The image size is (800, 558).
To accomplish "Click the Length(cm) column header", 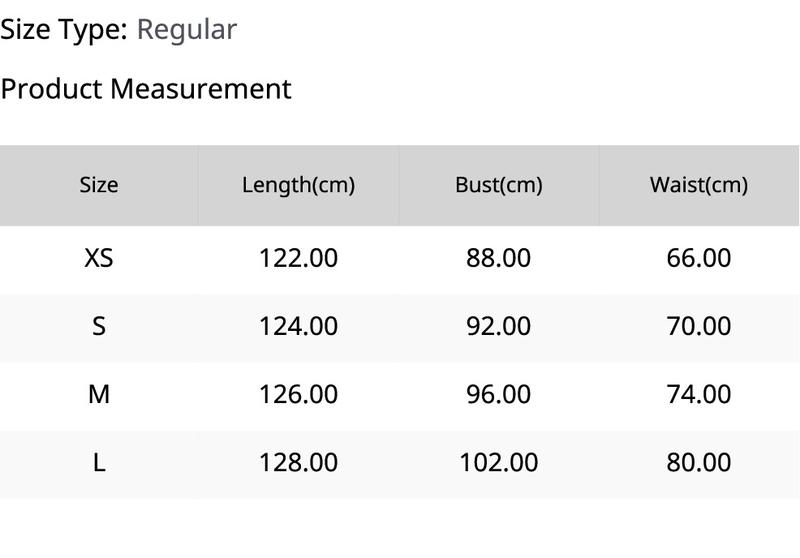I will coord(298,185).
